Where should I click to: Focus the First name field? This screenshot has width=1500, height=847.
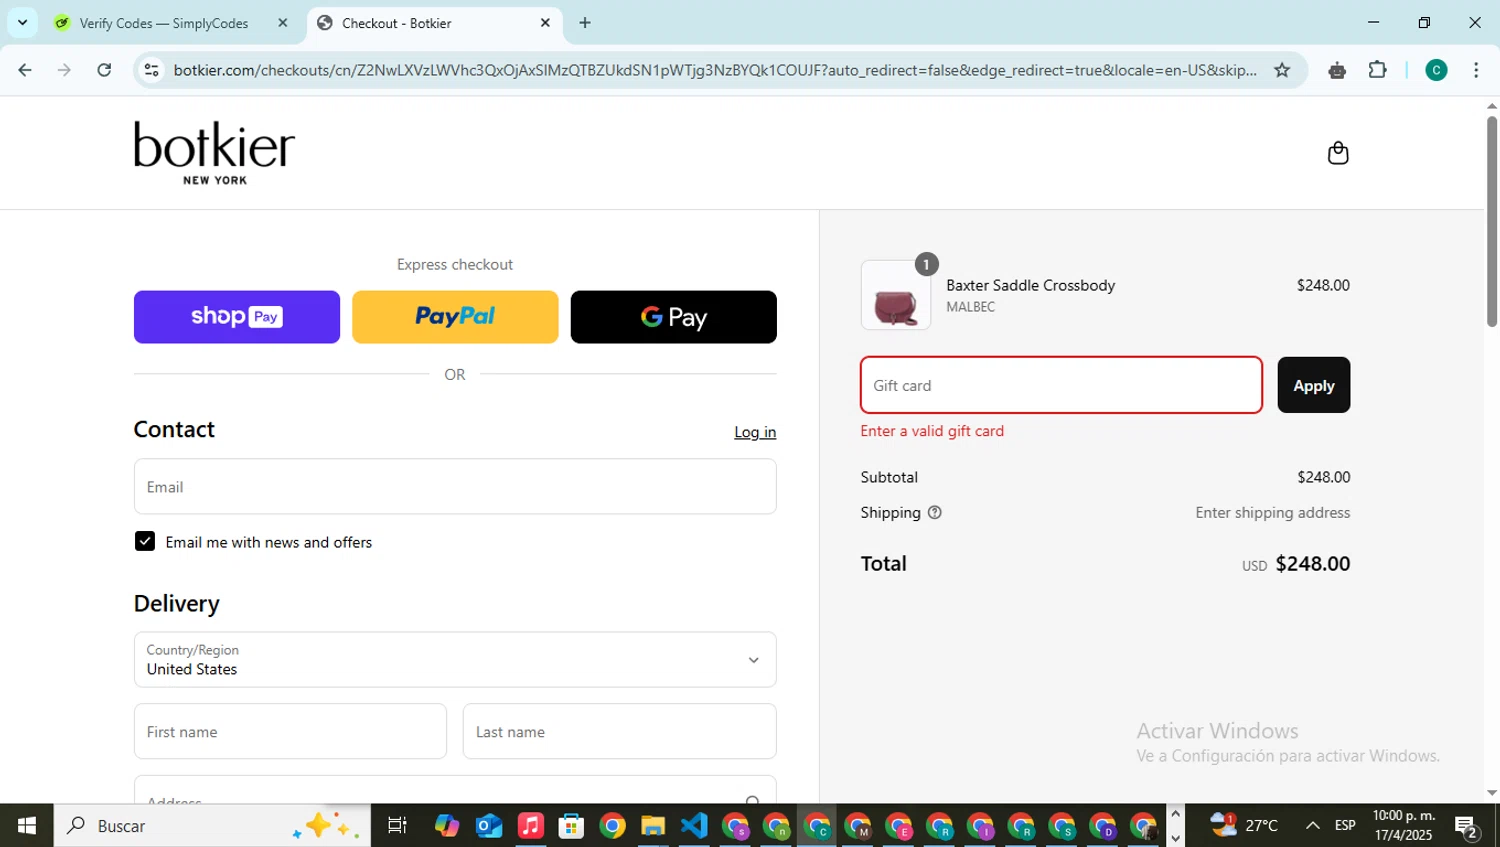[x=290, y=732]
